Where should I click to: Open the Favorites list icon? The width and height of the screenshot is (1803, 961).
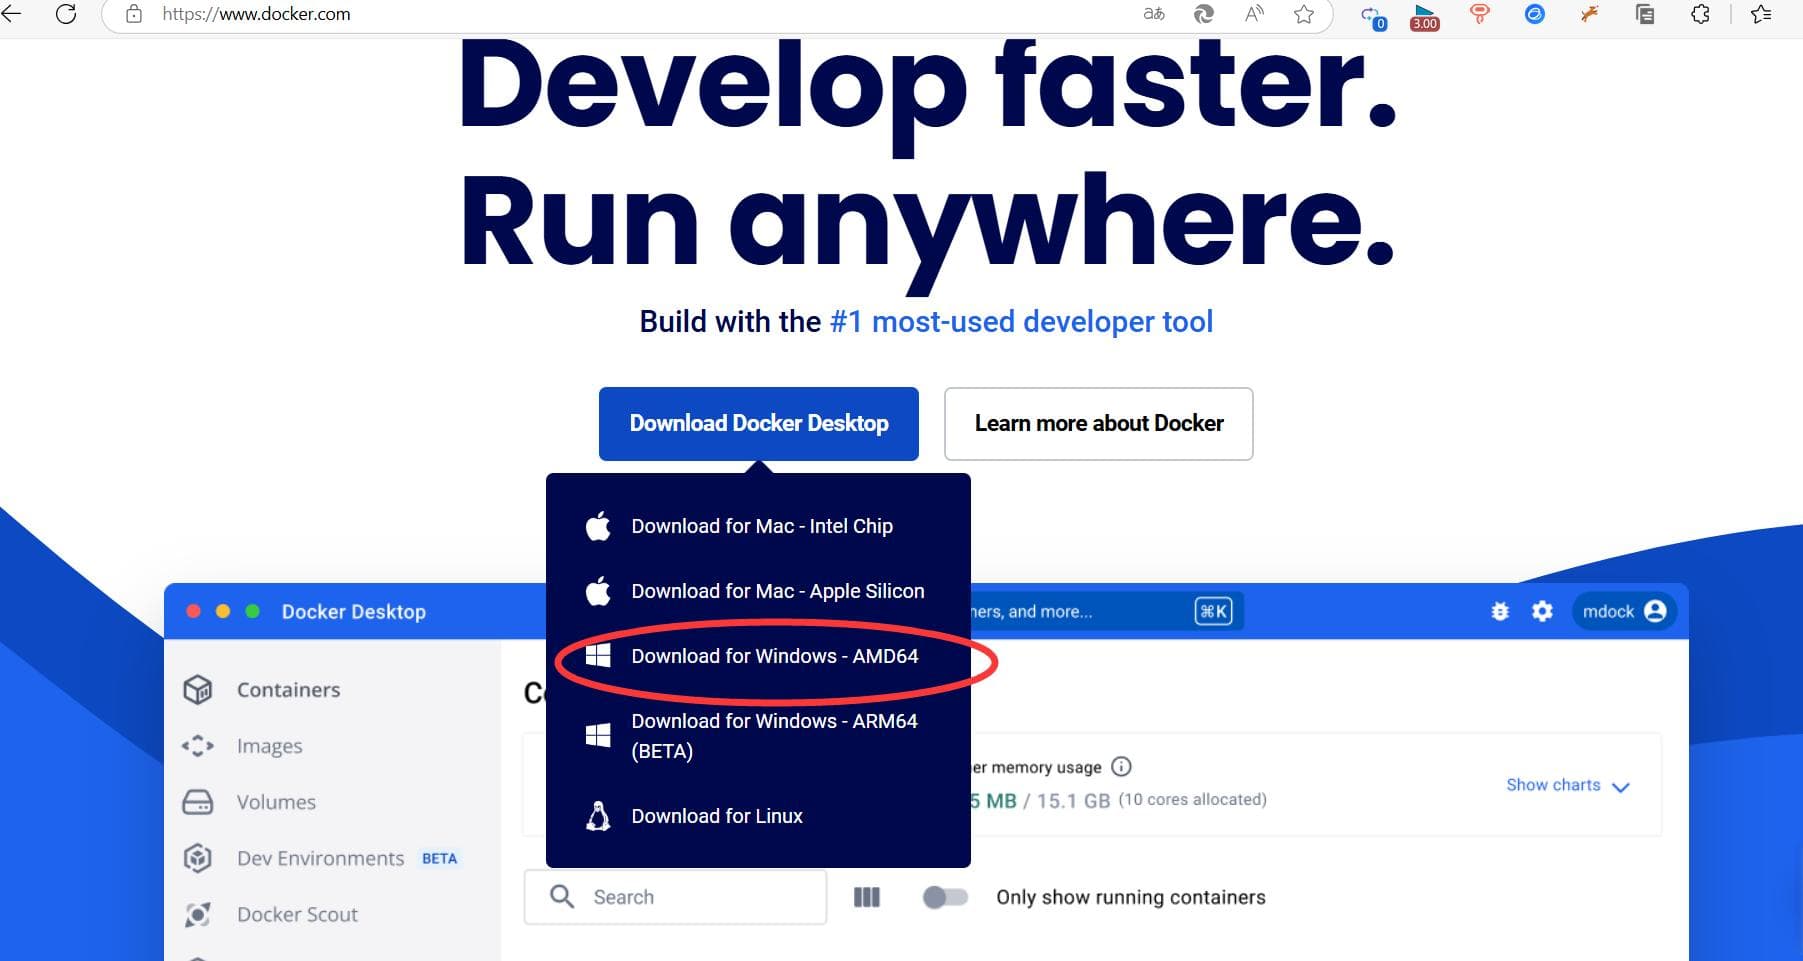1762,14
